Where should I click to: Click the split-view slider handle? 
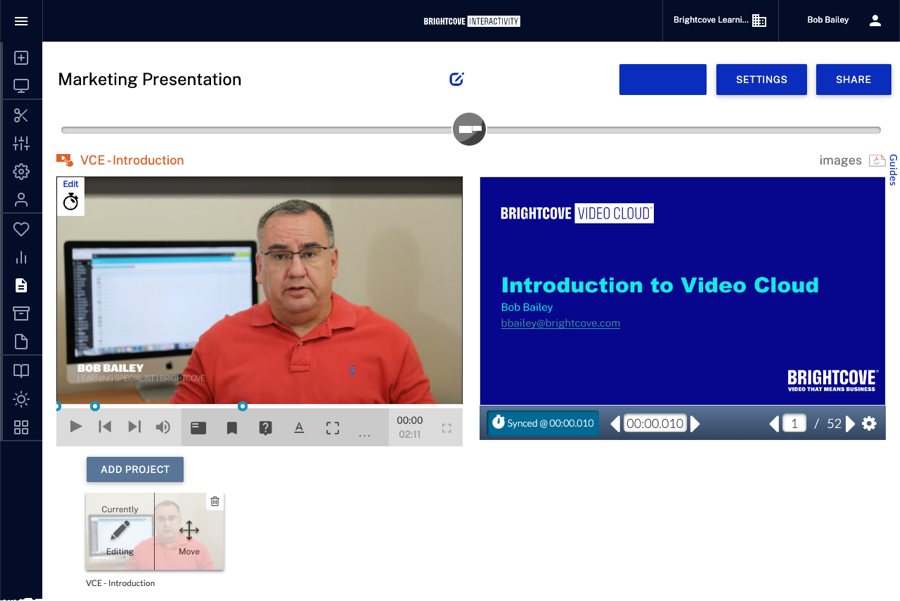469,129
